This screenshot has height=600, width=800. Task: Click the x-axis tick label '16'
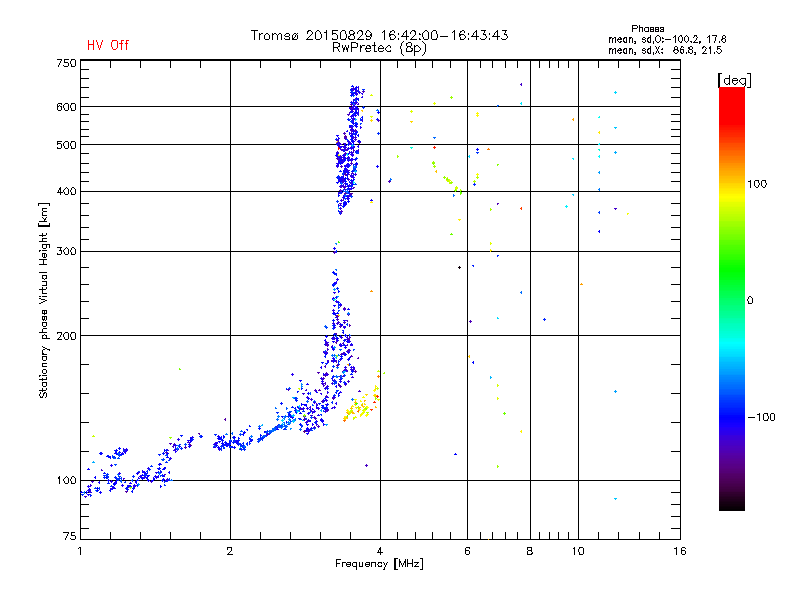pyautogui.click(x=680, y=551)
